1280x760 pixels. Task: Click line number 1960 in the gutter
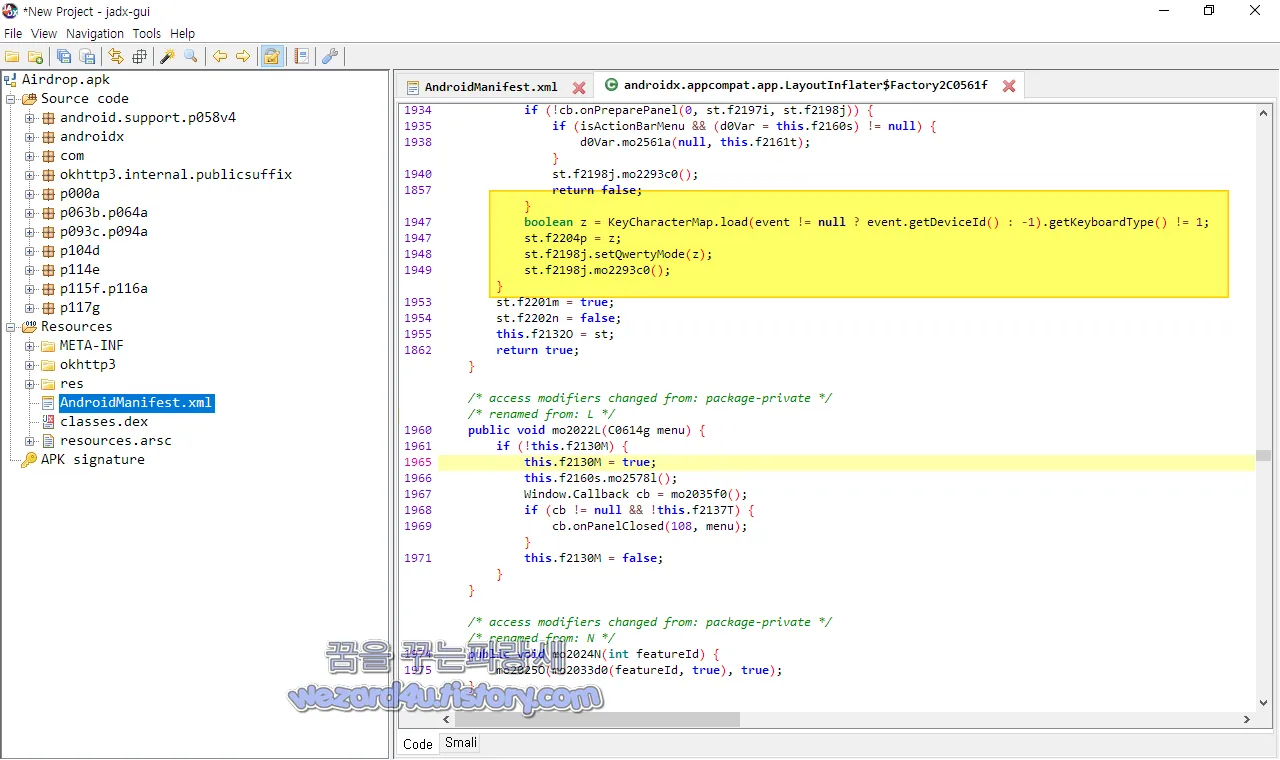[x=418, y=430]
